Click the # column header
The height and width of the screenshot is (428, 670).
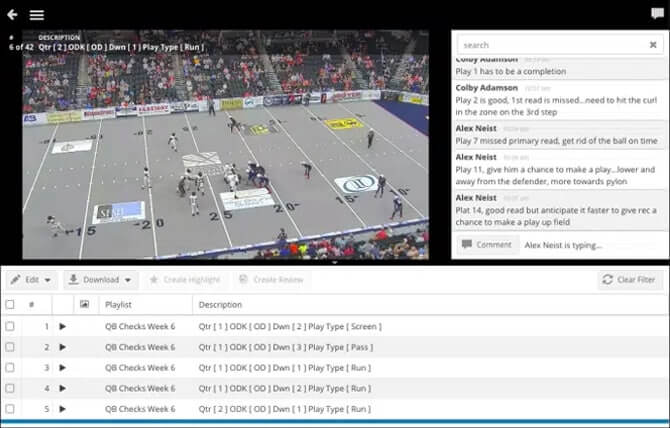click(31, 305)
